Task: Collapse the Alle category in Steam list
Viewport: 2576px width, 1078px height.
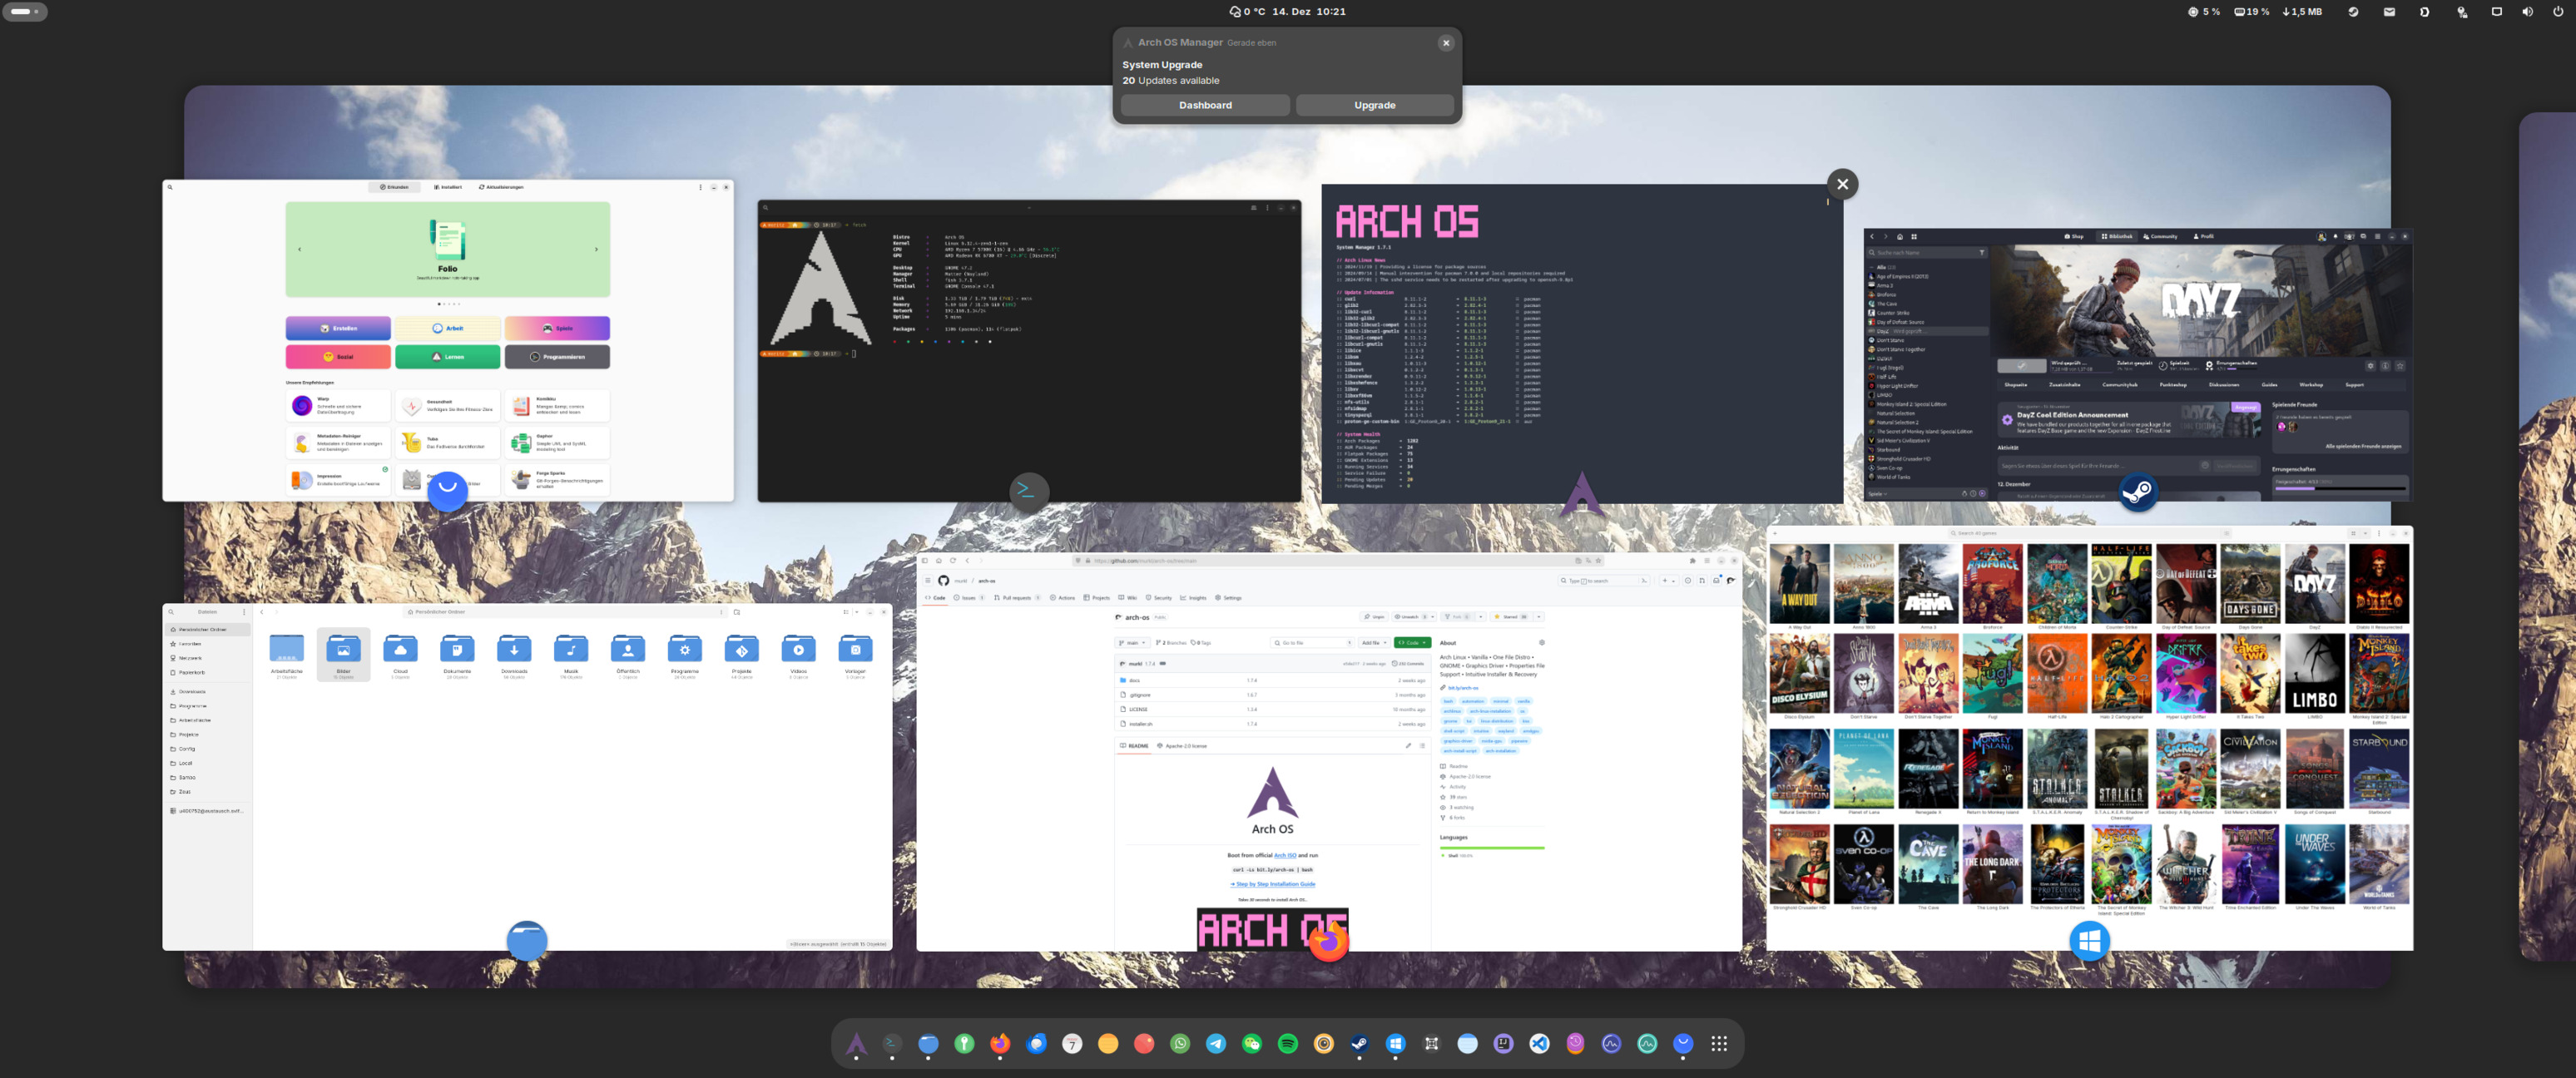Action: [x=1872, y=267]
